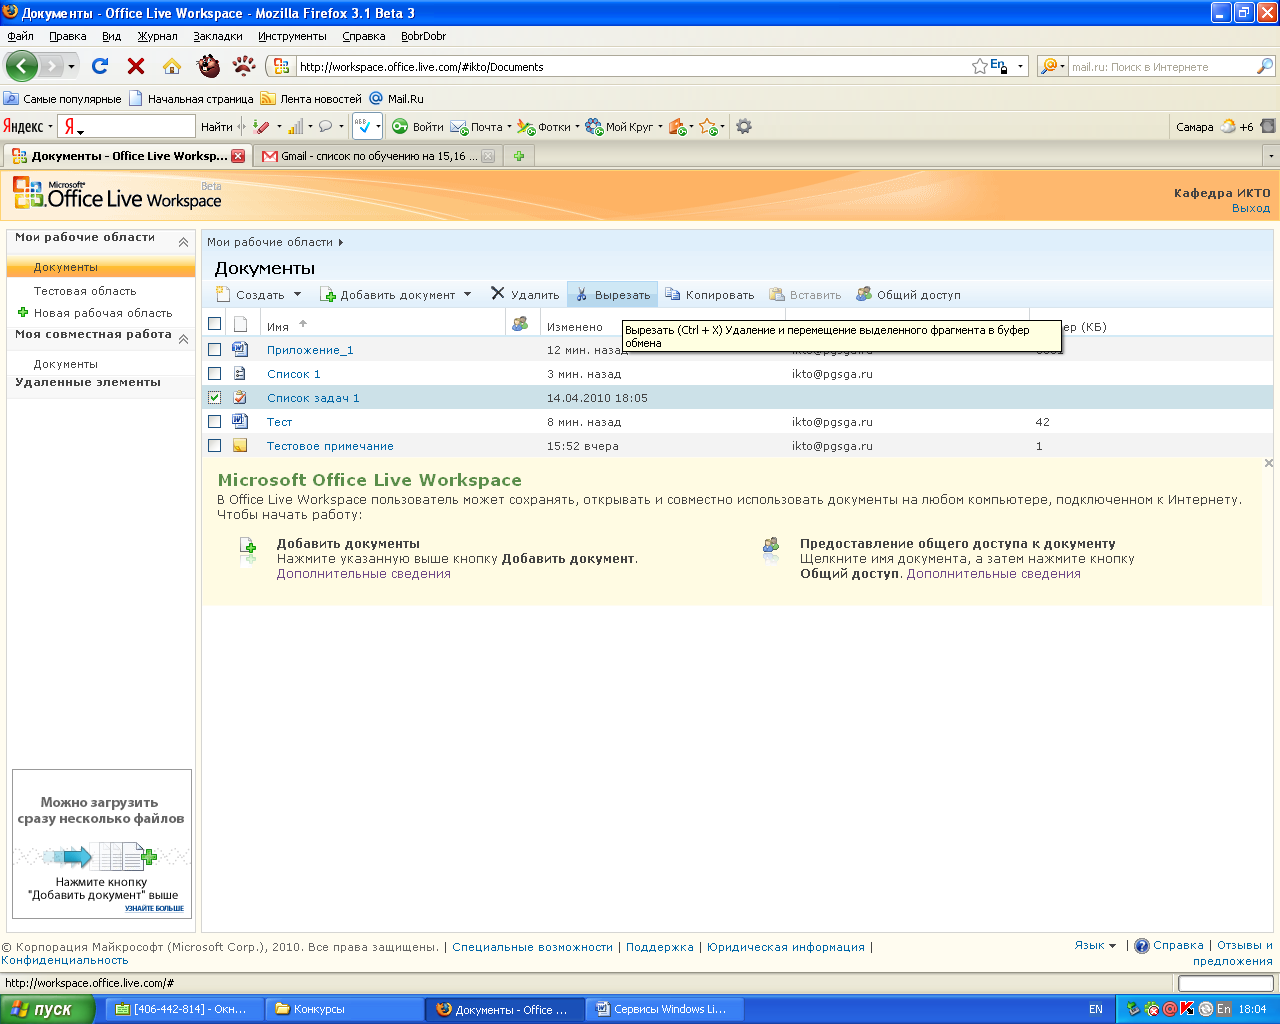Switch to Сервисы Windows Li... taskbar button

coord(665,1009)
